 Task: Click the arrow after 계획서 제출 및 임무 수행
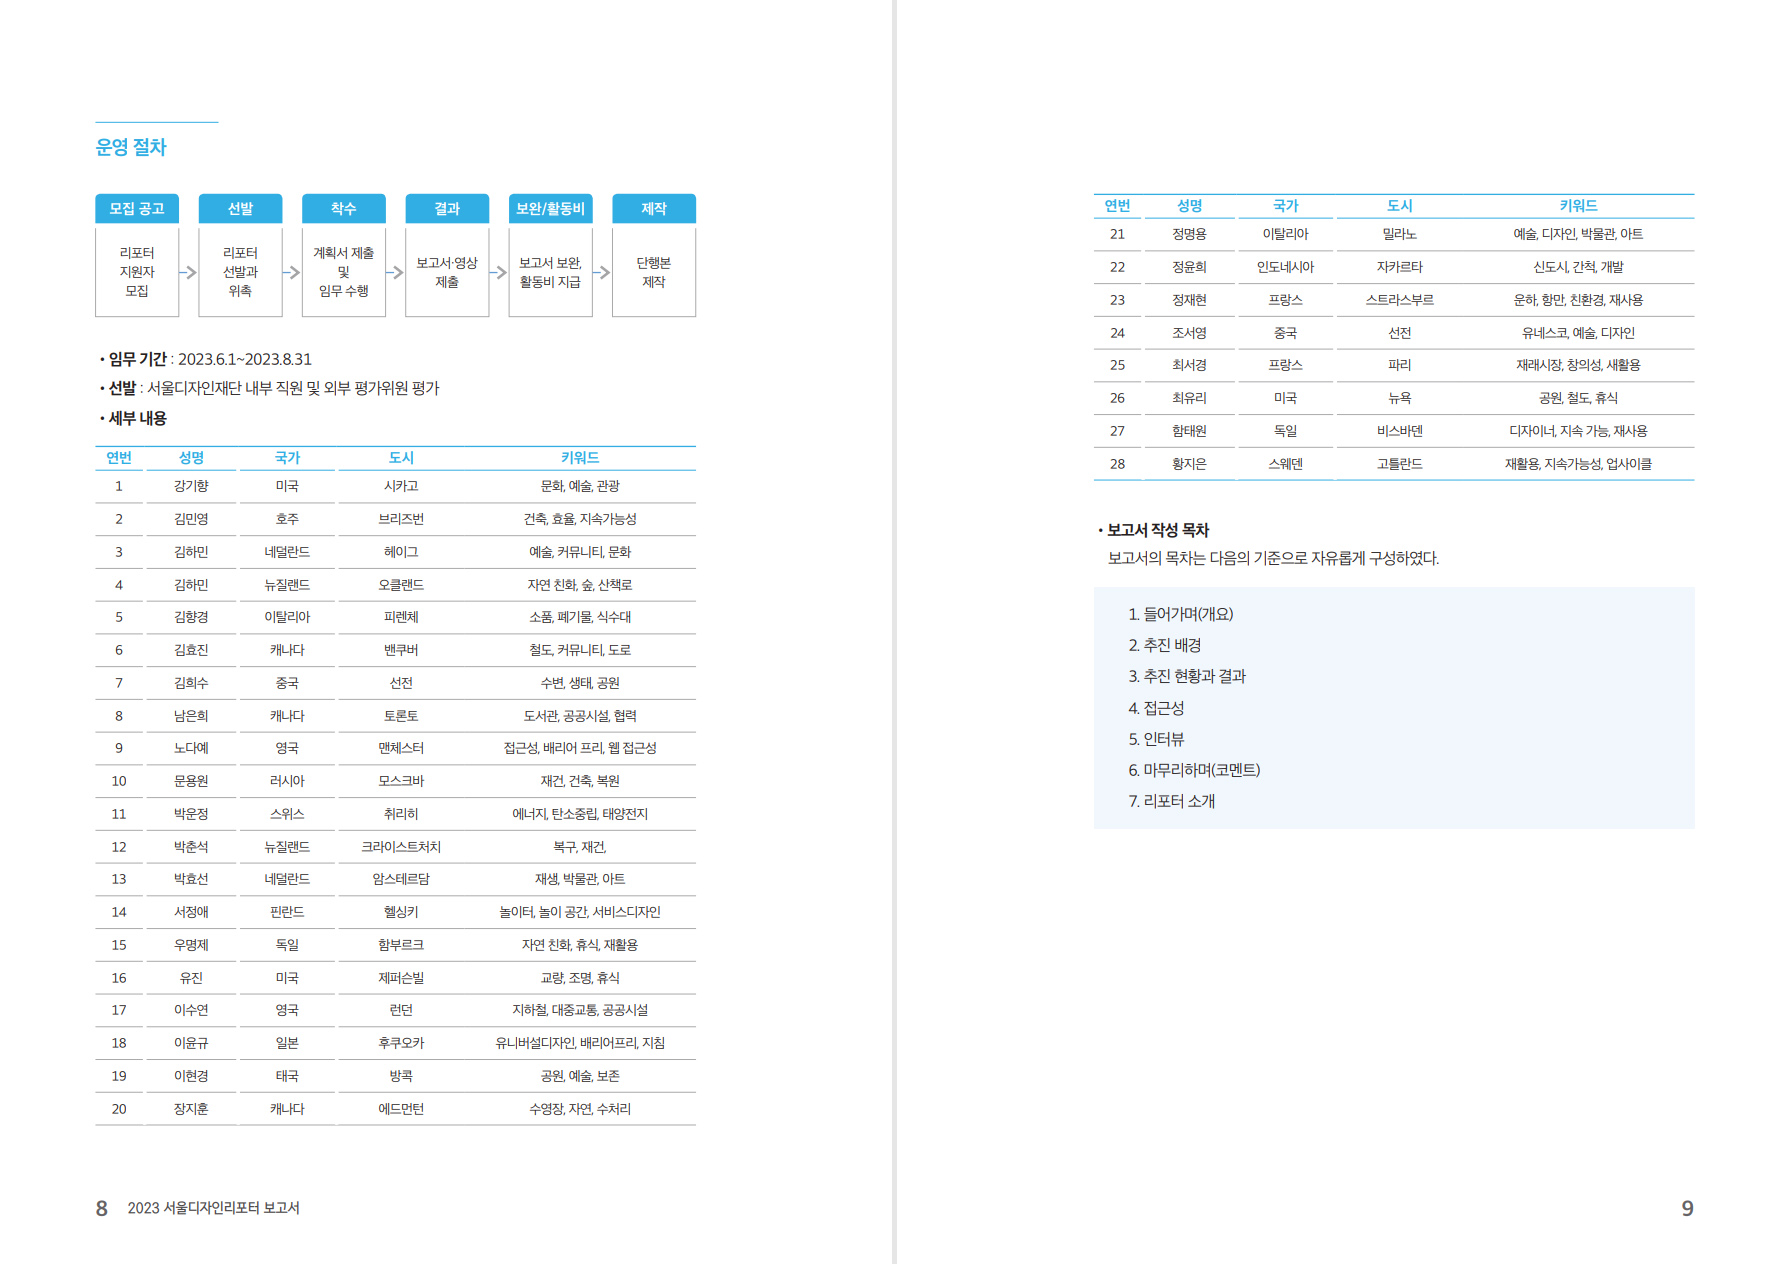click(395, 272)
